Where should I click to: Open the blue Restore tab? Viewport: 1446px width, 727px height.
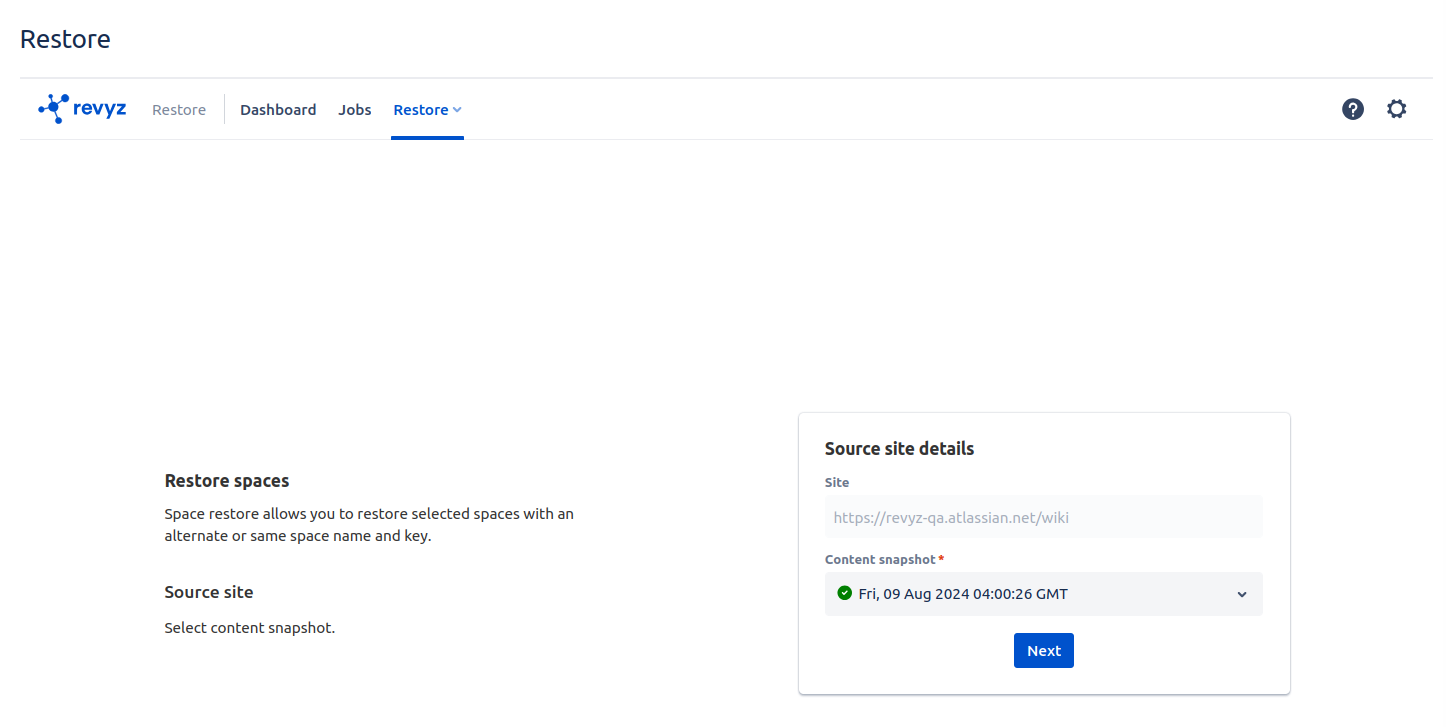tap(420, 110)
